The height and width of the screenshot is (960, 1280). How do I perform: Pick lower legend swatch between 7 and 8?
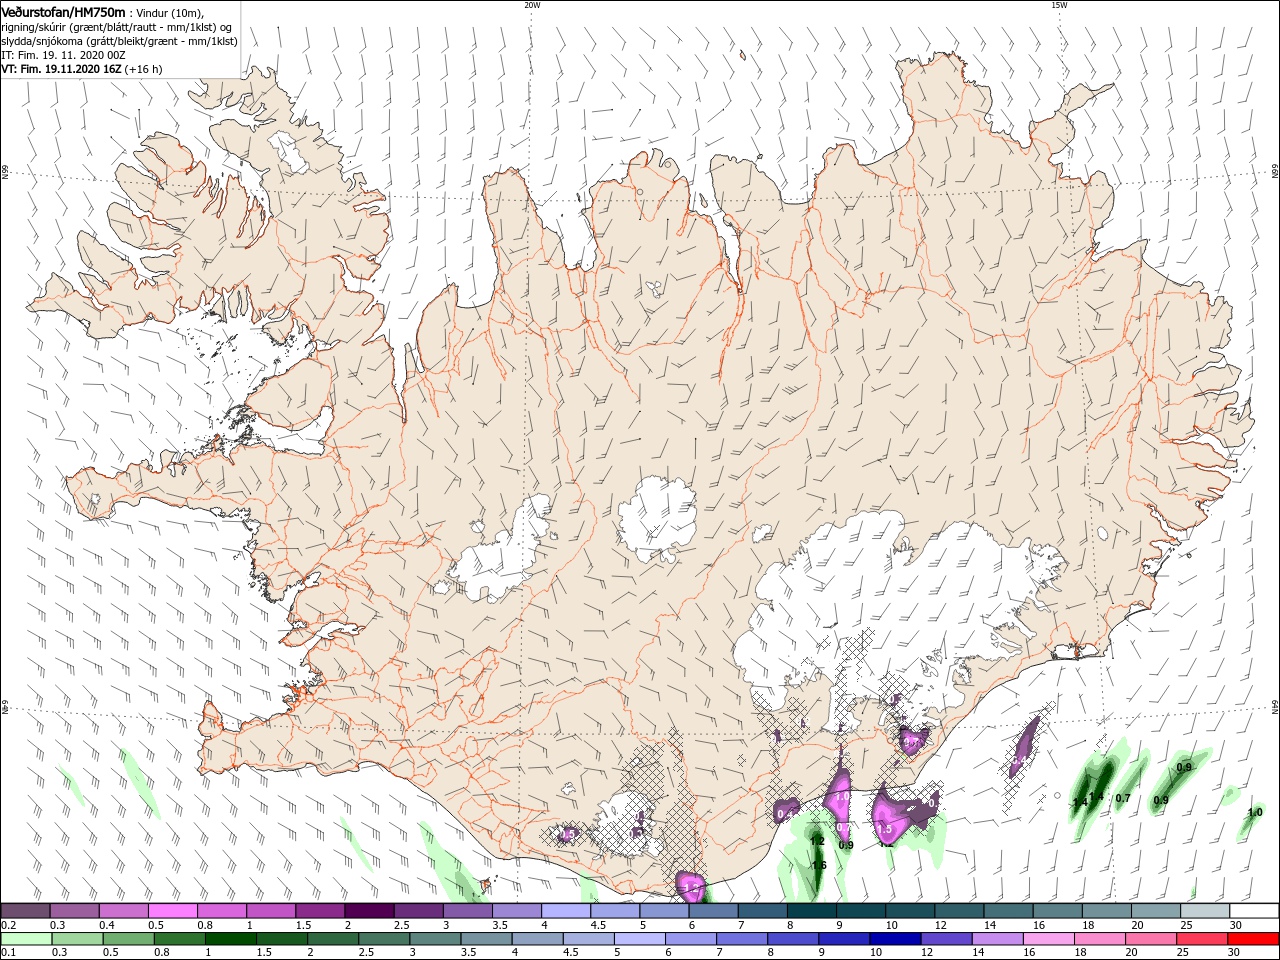tap(741, 939)
